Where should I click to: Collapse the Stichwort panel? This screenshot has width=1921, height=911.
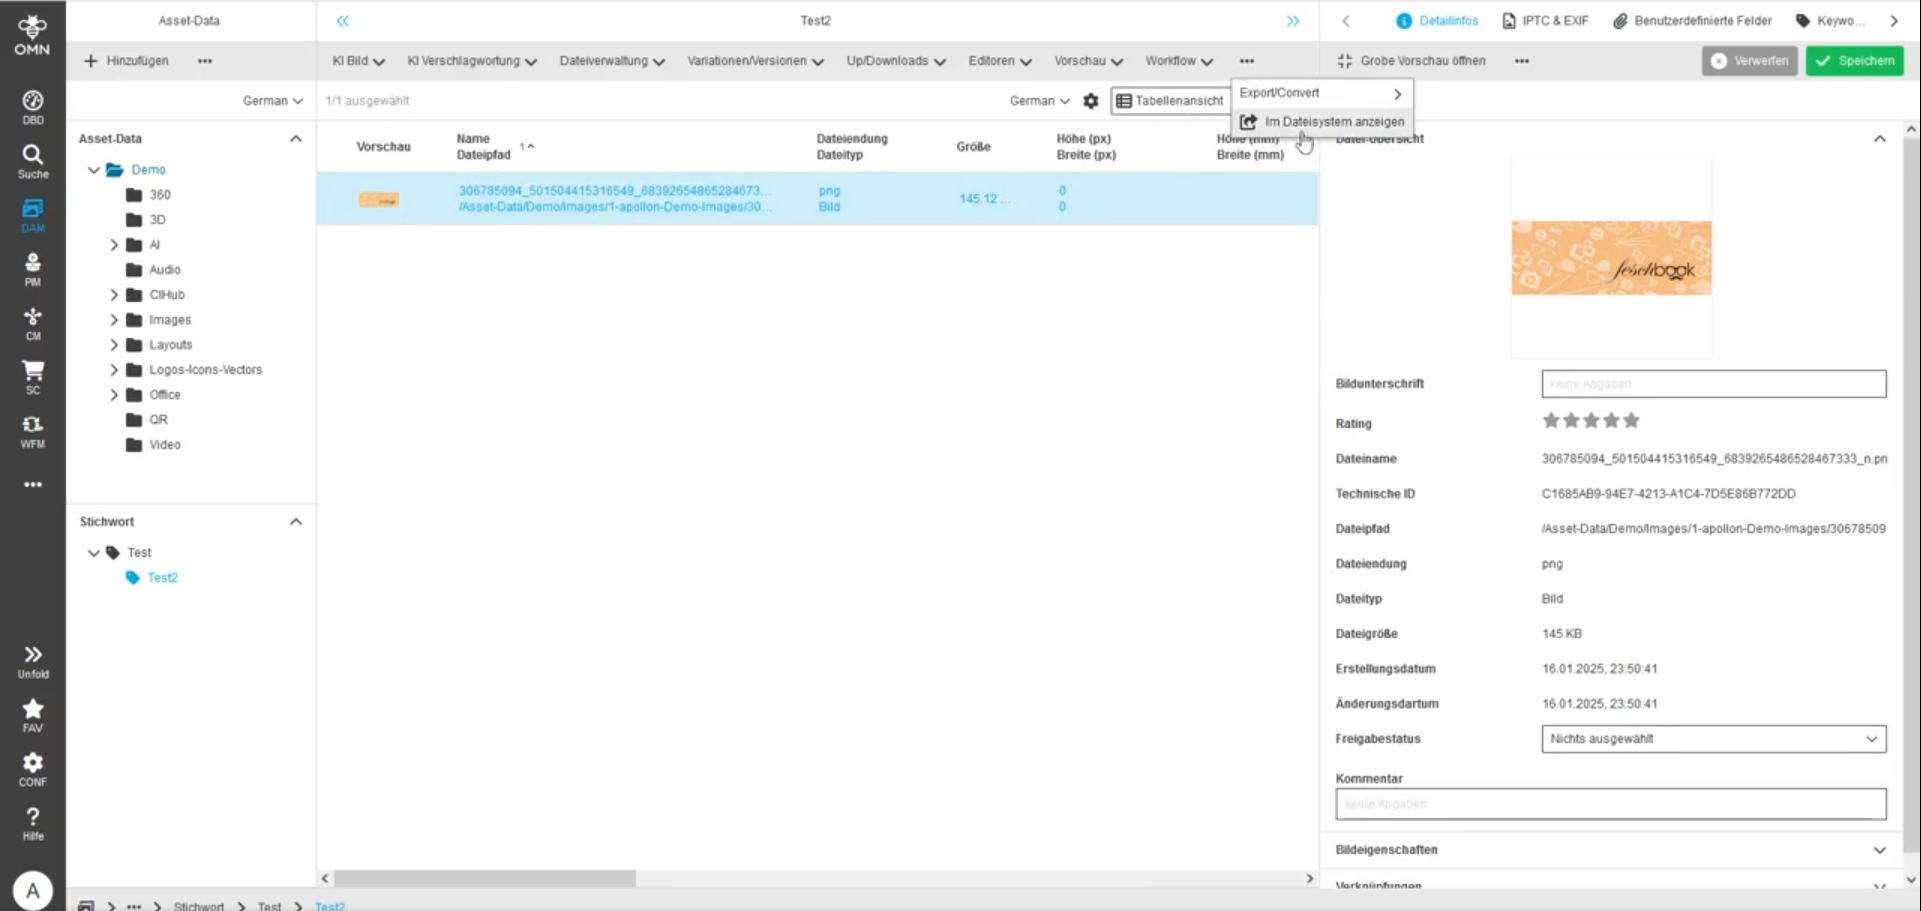(296, 522)
